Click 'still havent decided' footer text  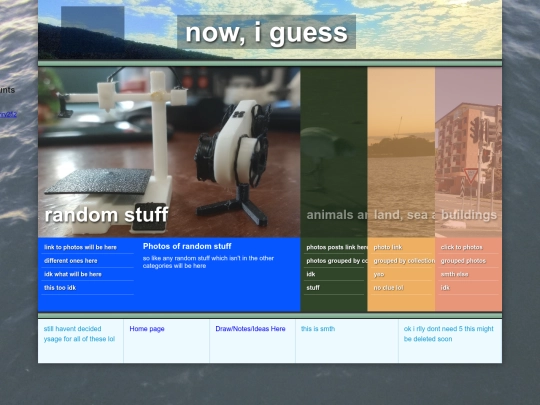[79, 334]
